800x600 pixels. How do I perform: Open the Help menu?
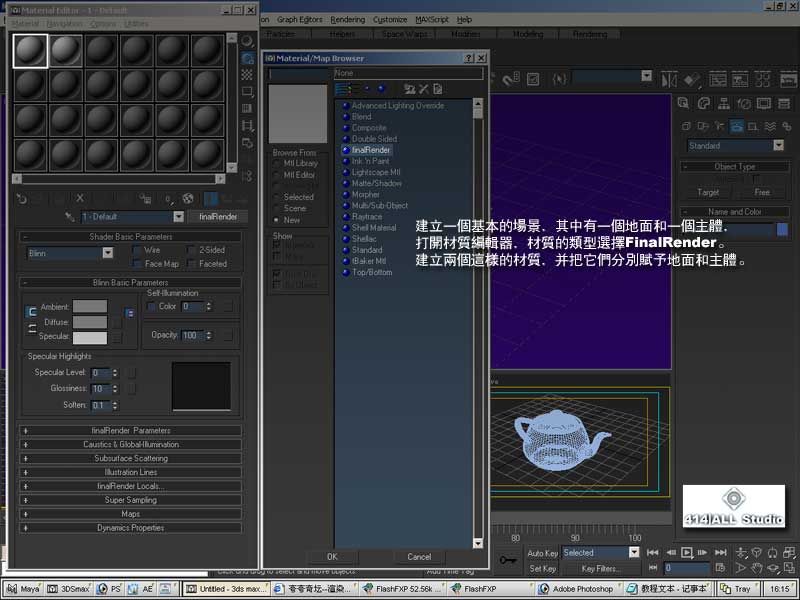point(464,19)
